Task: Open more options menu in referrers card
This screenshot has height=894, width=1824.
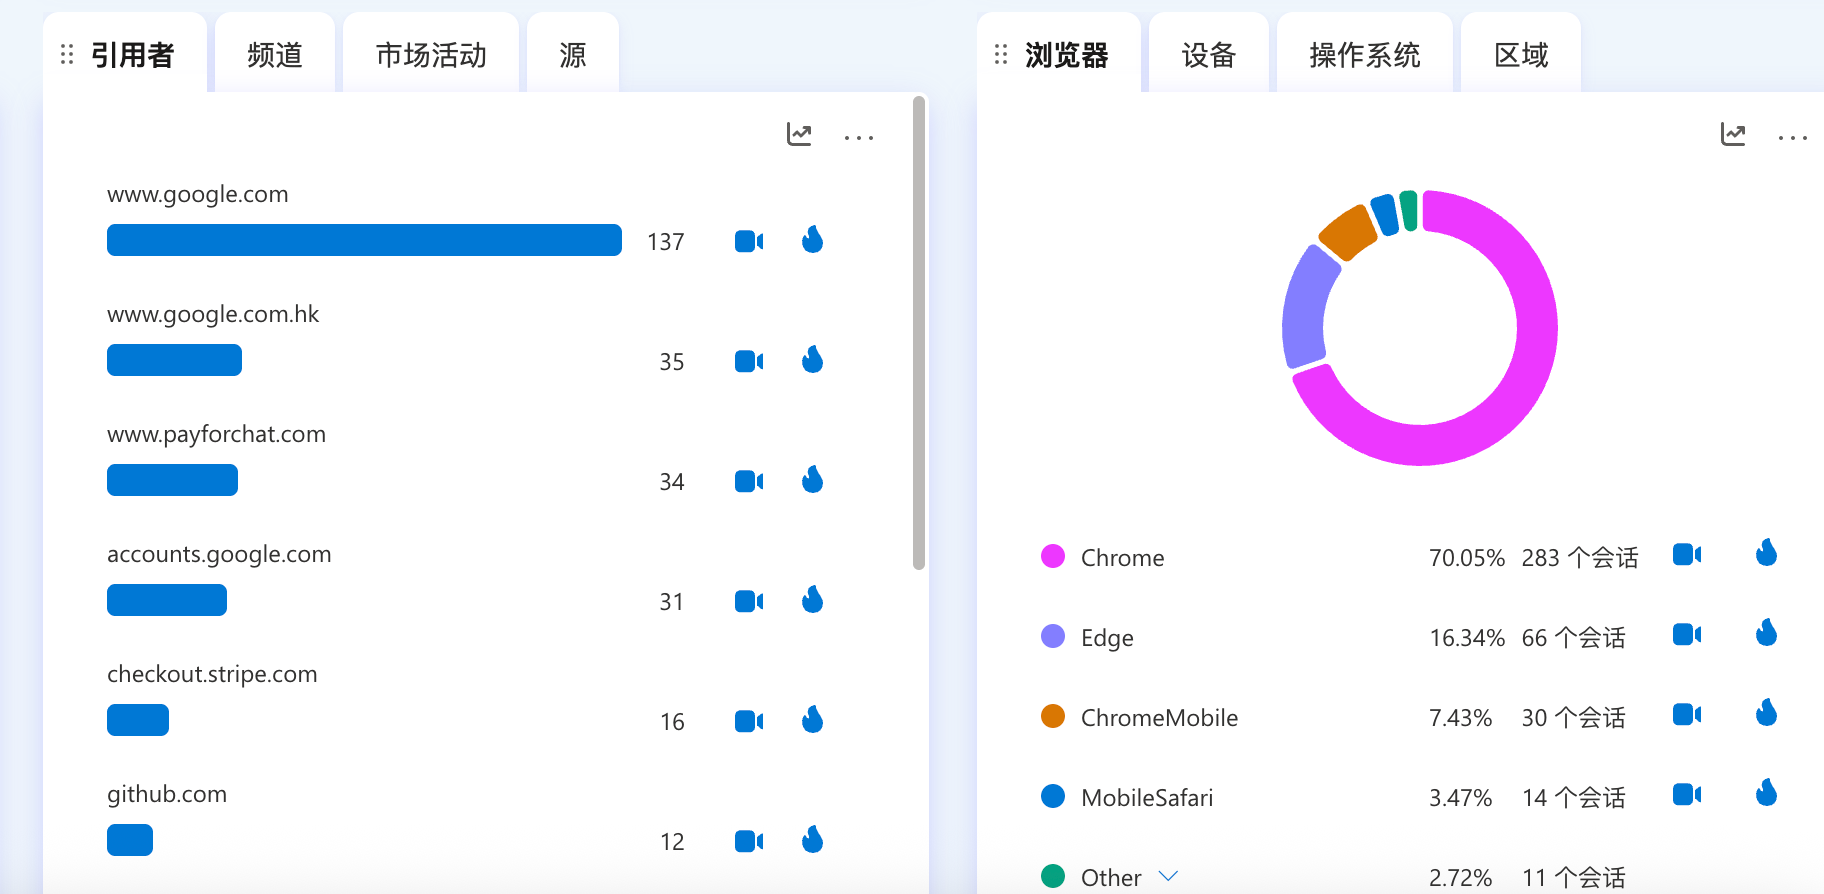Action: click(x=859, y=137)
